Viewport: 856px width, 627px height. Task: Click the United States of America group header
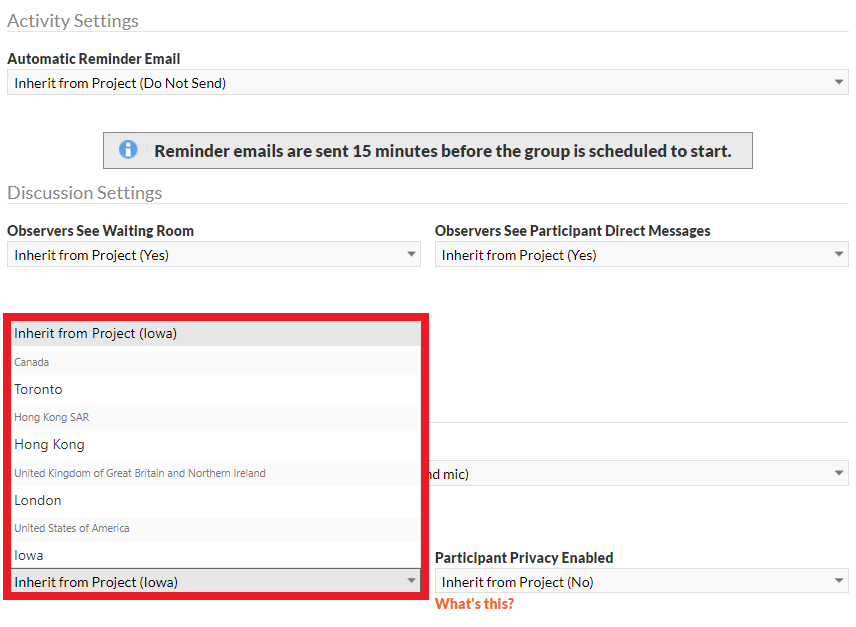(x=216, y=528)
